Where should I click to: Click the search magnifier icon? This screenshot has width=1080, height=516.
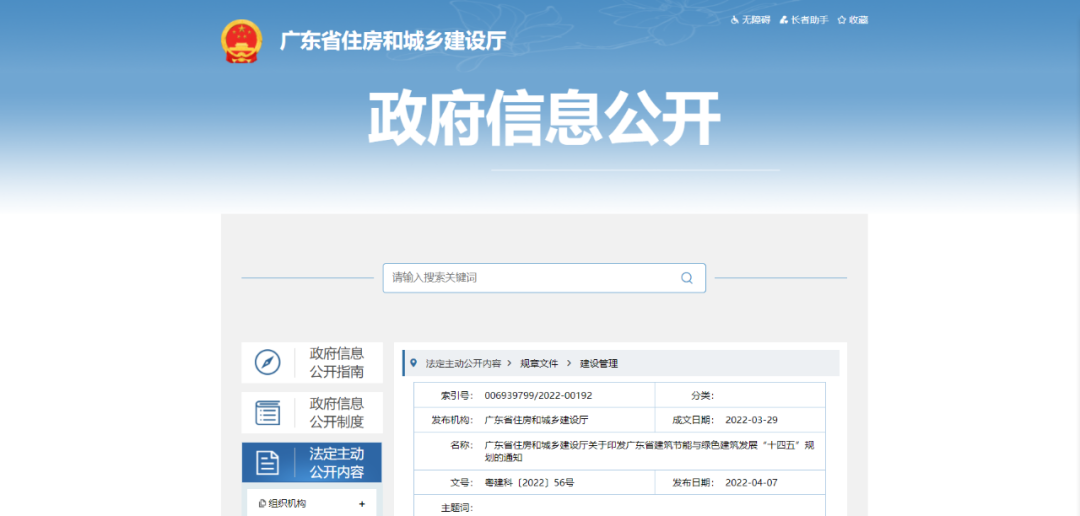[687, 278]
